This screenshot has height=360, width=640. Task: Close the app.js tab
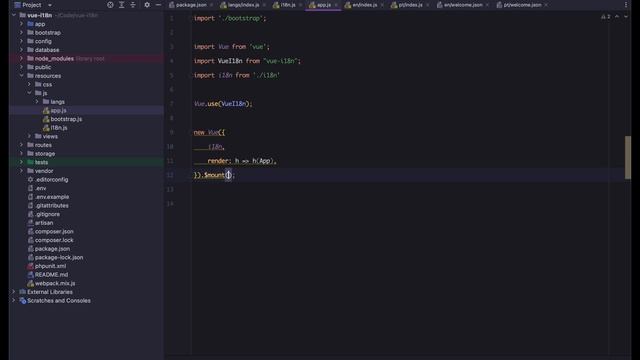(336, 5)
